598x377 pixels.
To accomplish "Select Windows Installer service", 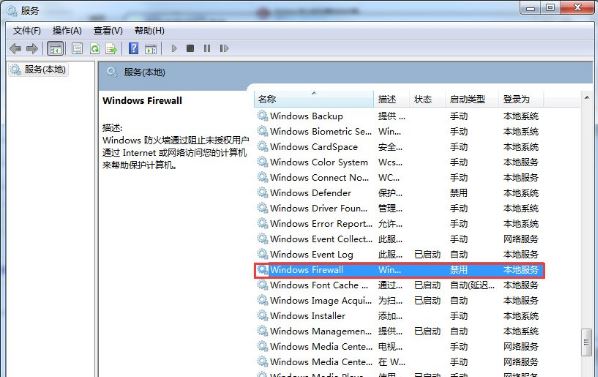I will click(x=399, y=316).
